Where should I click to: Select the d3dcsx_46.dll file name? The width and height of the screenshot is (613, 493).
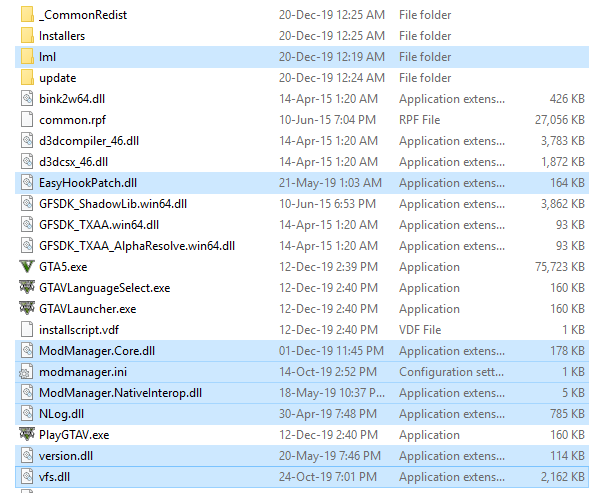(x=73, y=162)
